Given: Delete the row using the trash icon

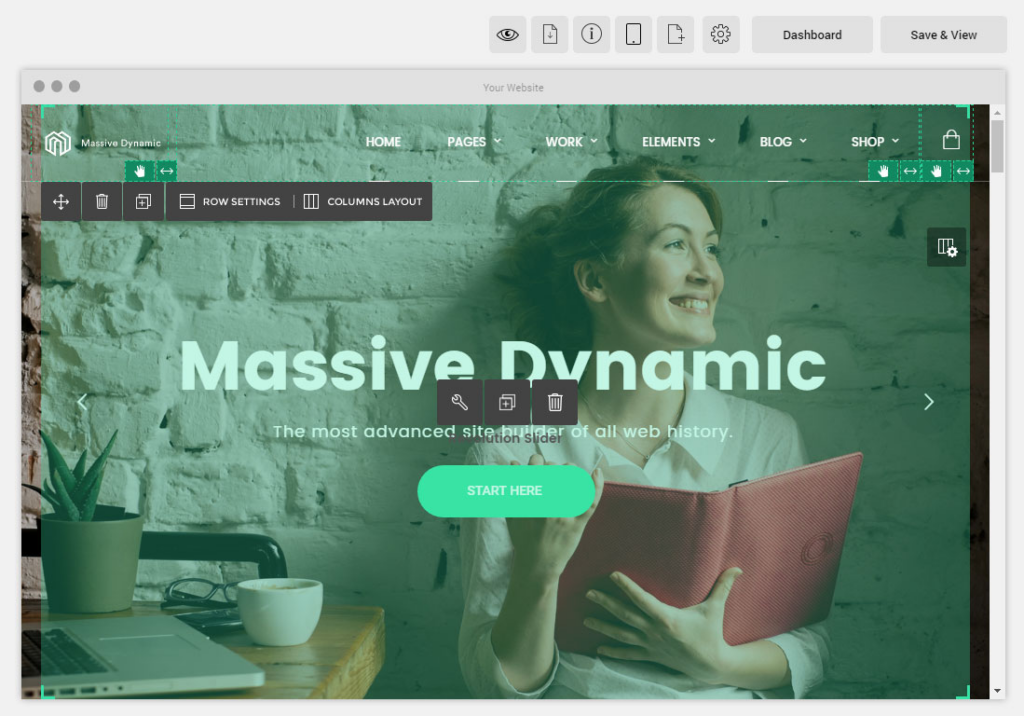Looking at the screenshot, I should 101,201.
